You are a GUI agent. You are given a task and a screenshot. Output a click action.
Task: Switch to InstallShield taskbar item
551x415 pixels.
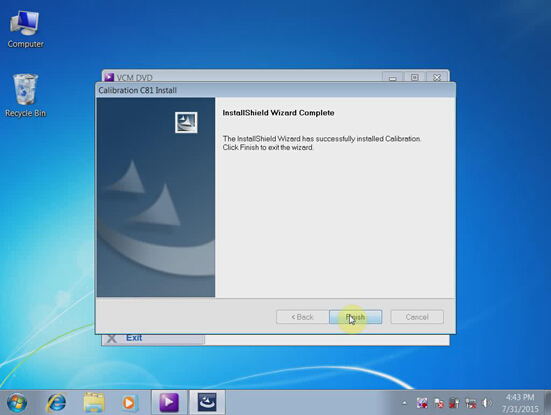207,402
